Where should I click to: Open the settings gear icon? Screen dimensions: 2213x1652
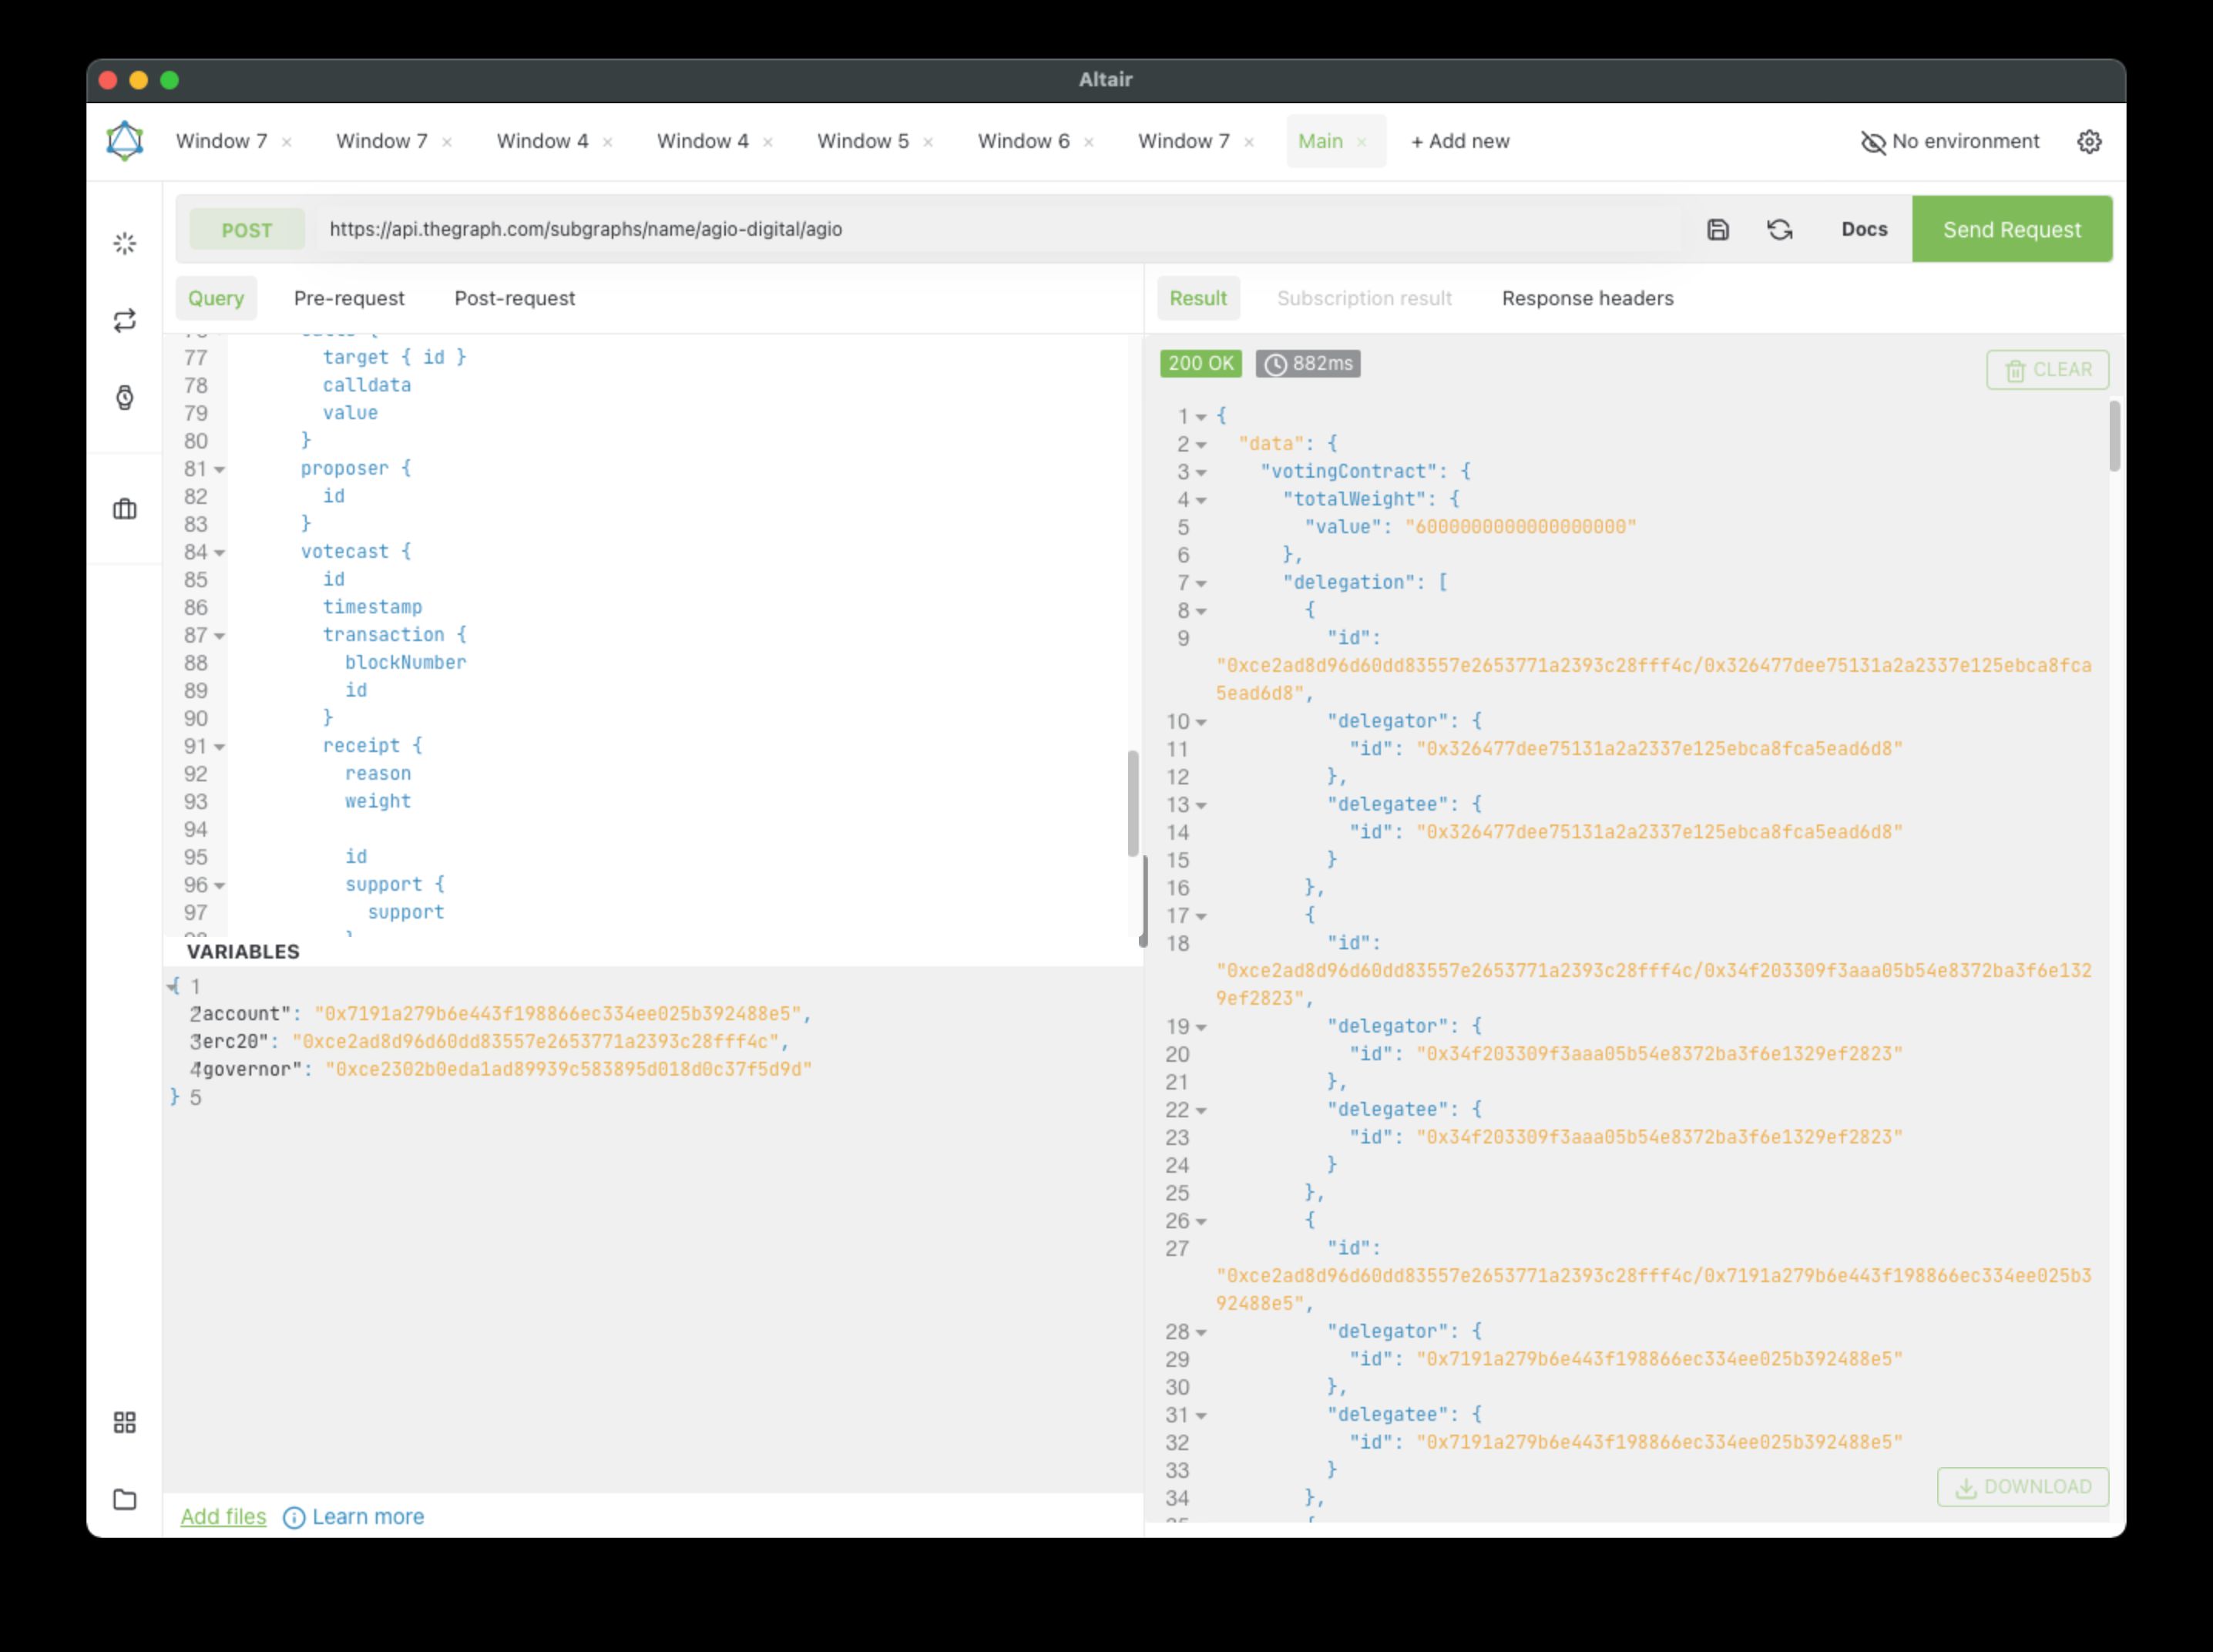coord(2089,141)
